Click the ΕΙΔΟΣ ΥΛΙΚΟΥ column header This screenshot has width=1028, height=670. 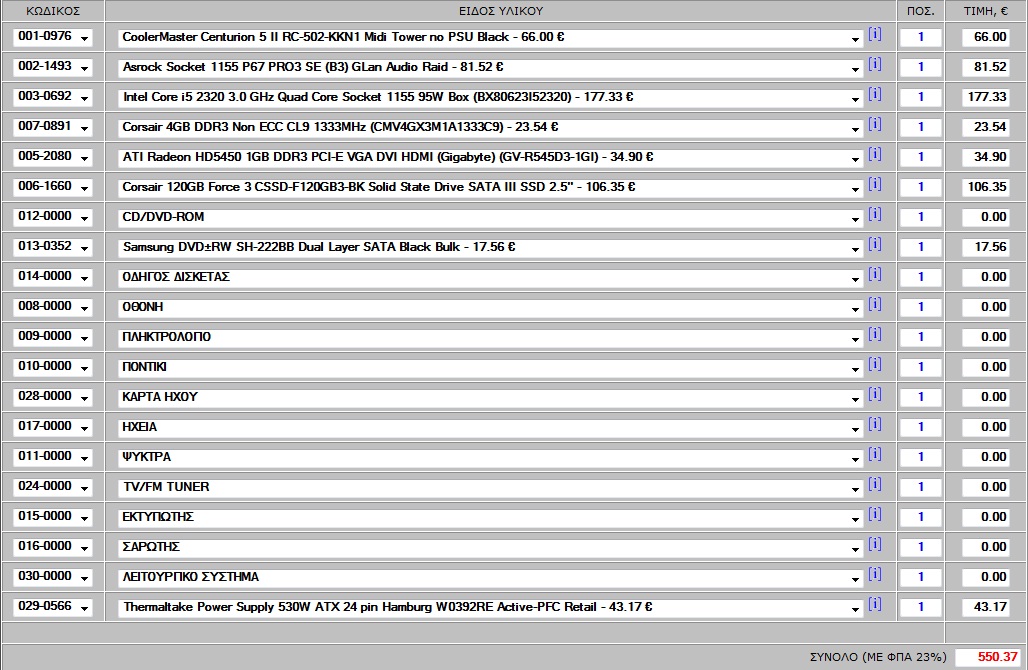tap(501, 11)
